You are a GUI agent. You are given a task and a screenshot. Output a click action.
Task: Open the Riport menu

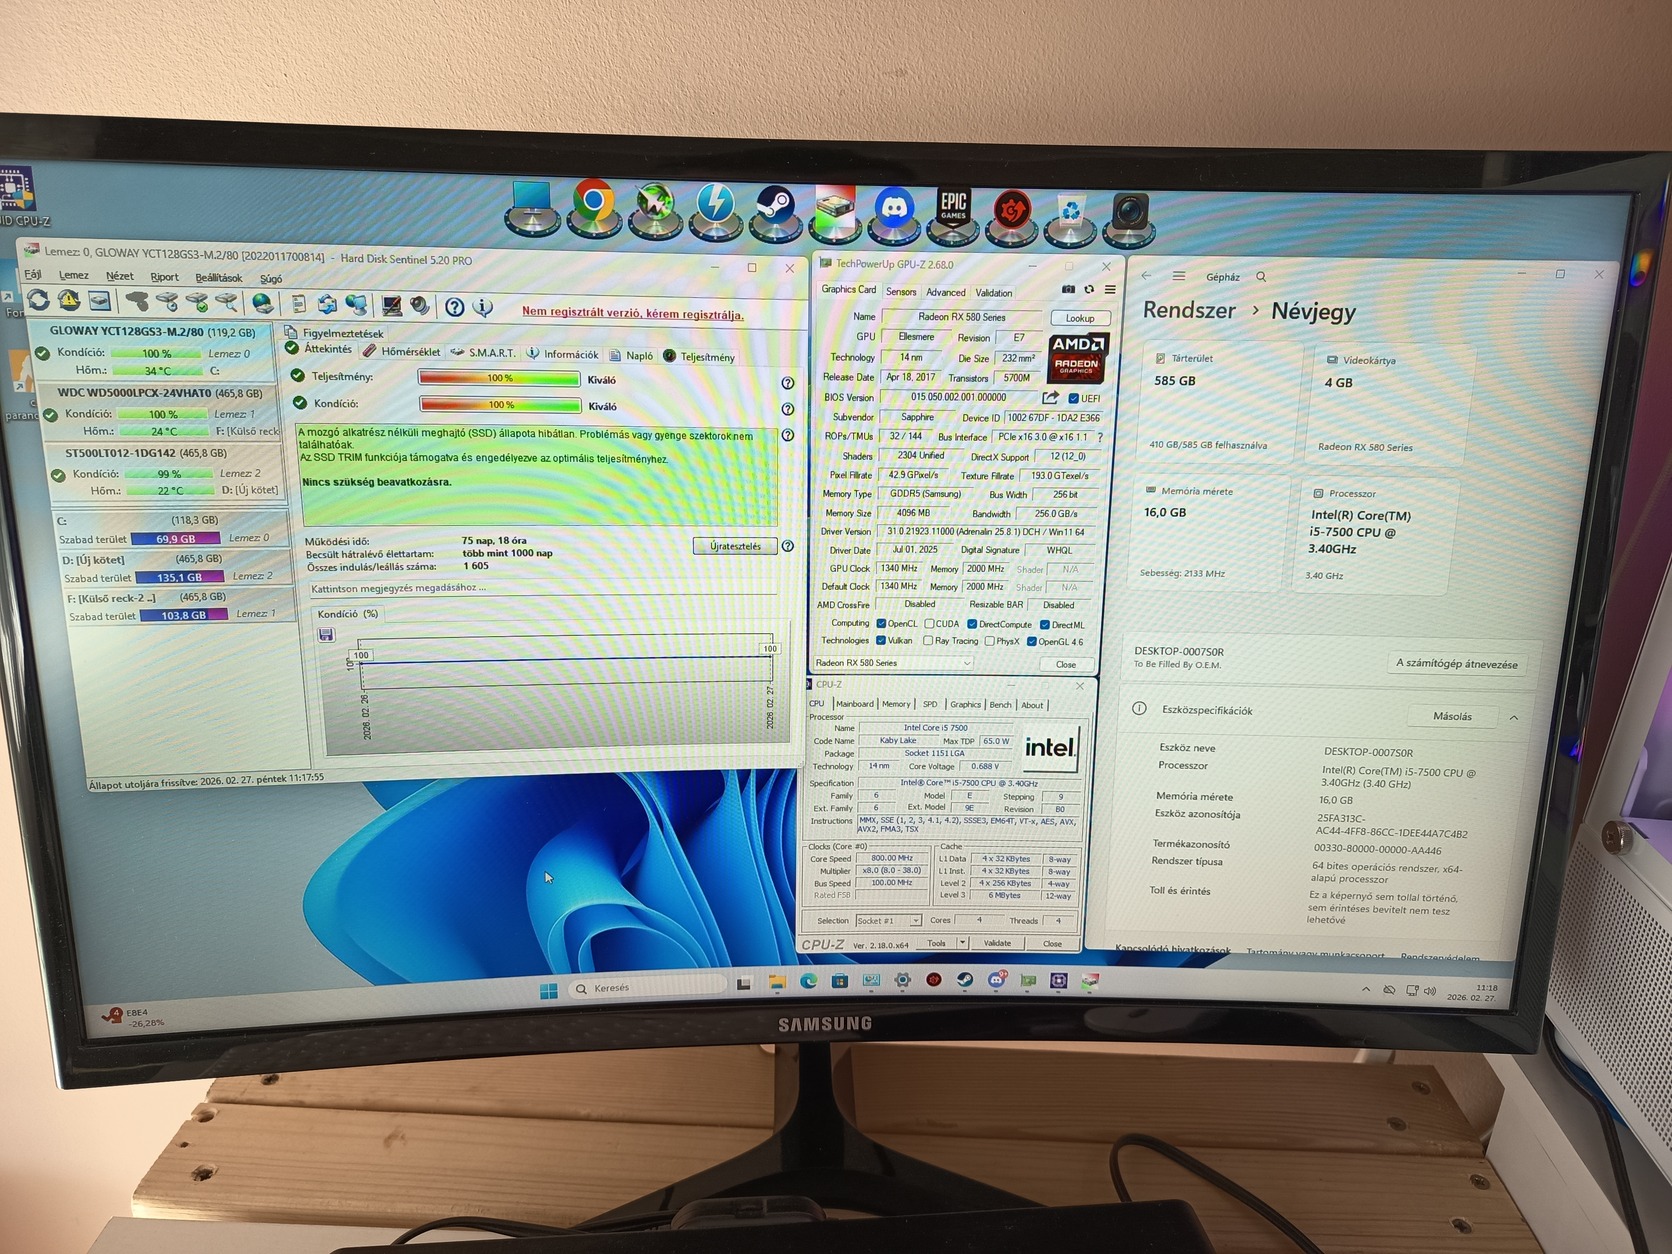point(164,277)
